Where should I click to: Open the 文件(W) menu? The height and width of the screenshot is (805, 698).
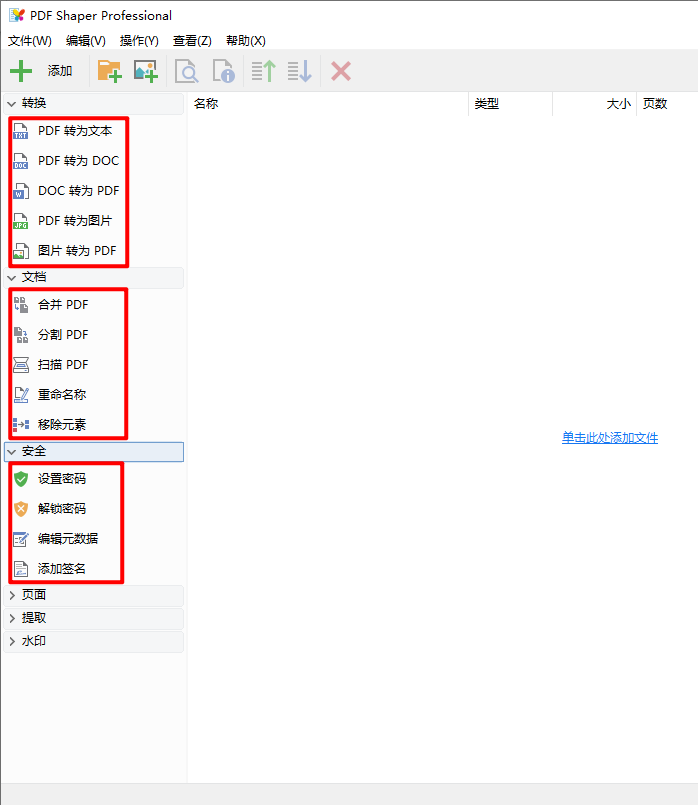30,41
